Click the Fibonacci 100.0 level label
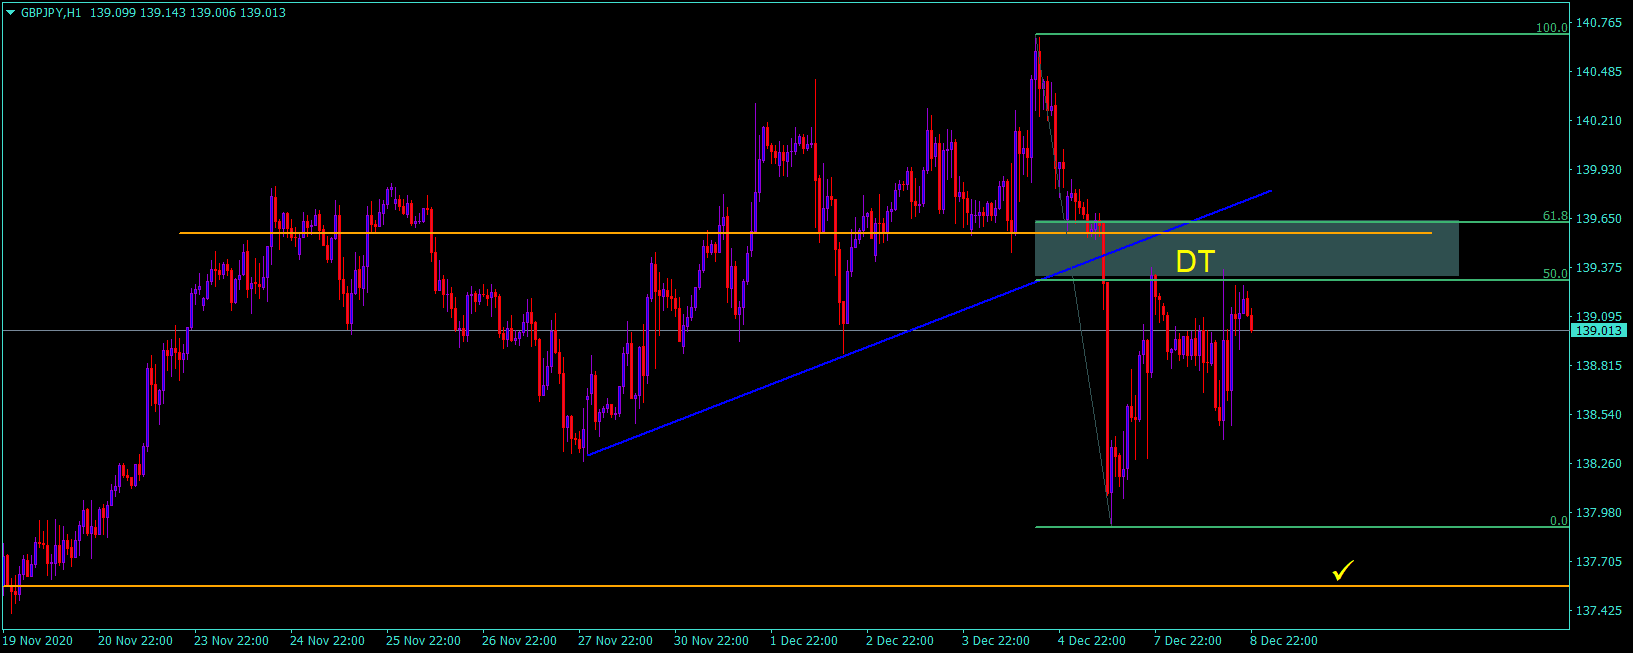 1552,28
